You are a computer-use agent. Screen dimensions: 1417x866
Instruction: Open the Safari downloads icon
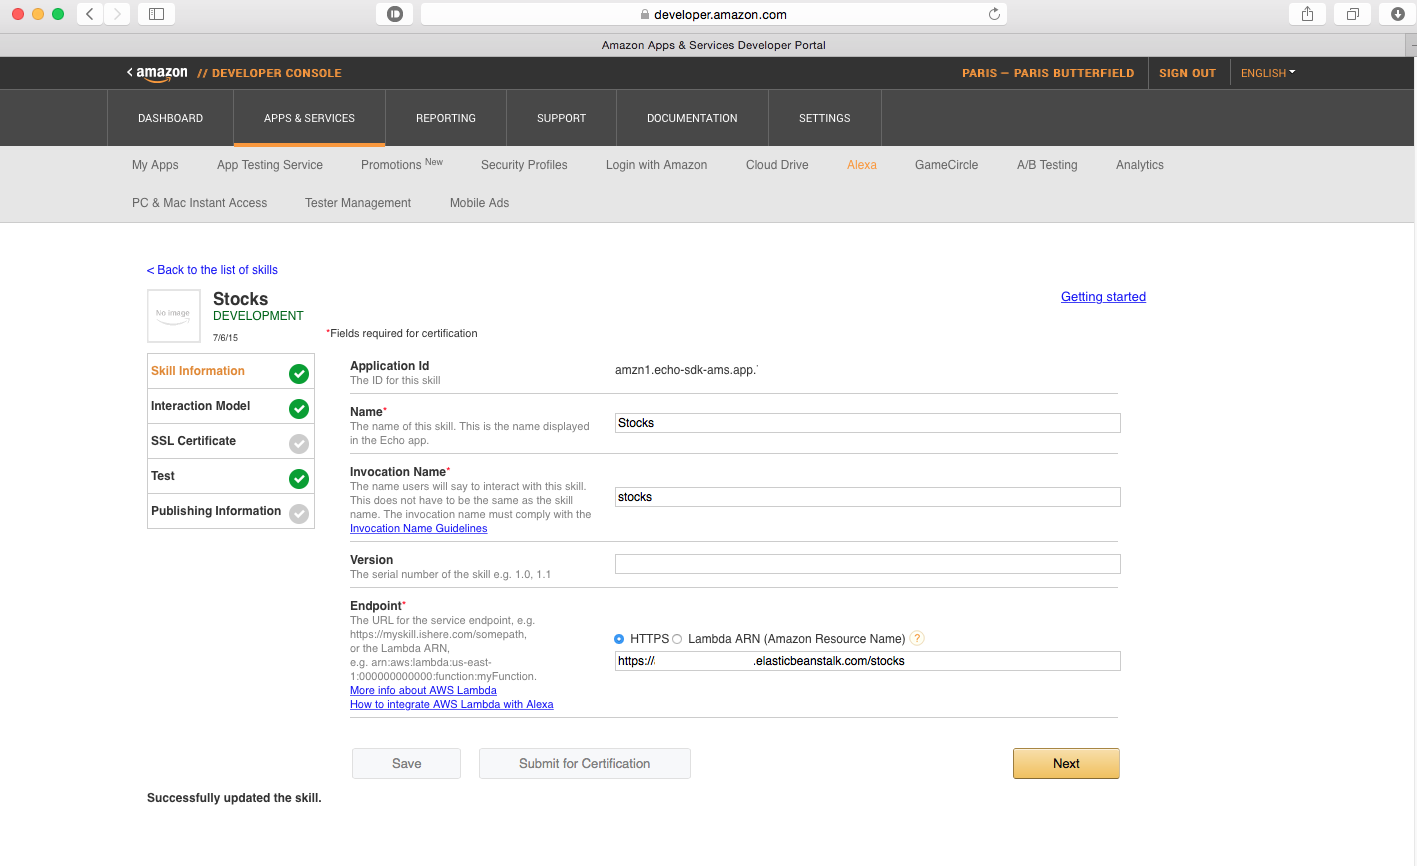[1397, 14]
